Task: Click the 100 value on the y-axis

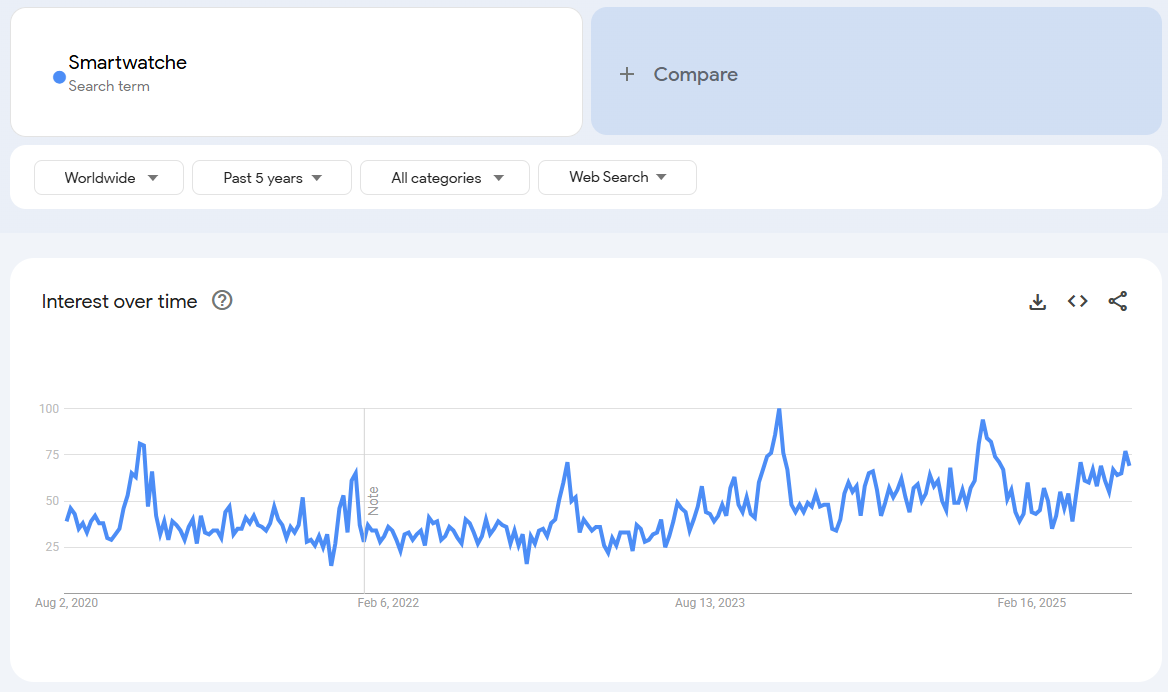Action: click(49, 409)
